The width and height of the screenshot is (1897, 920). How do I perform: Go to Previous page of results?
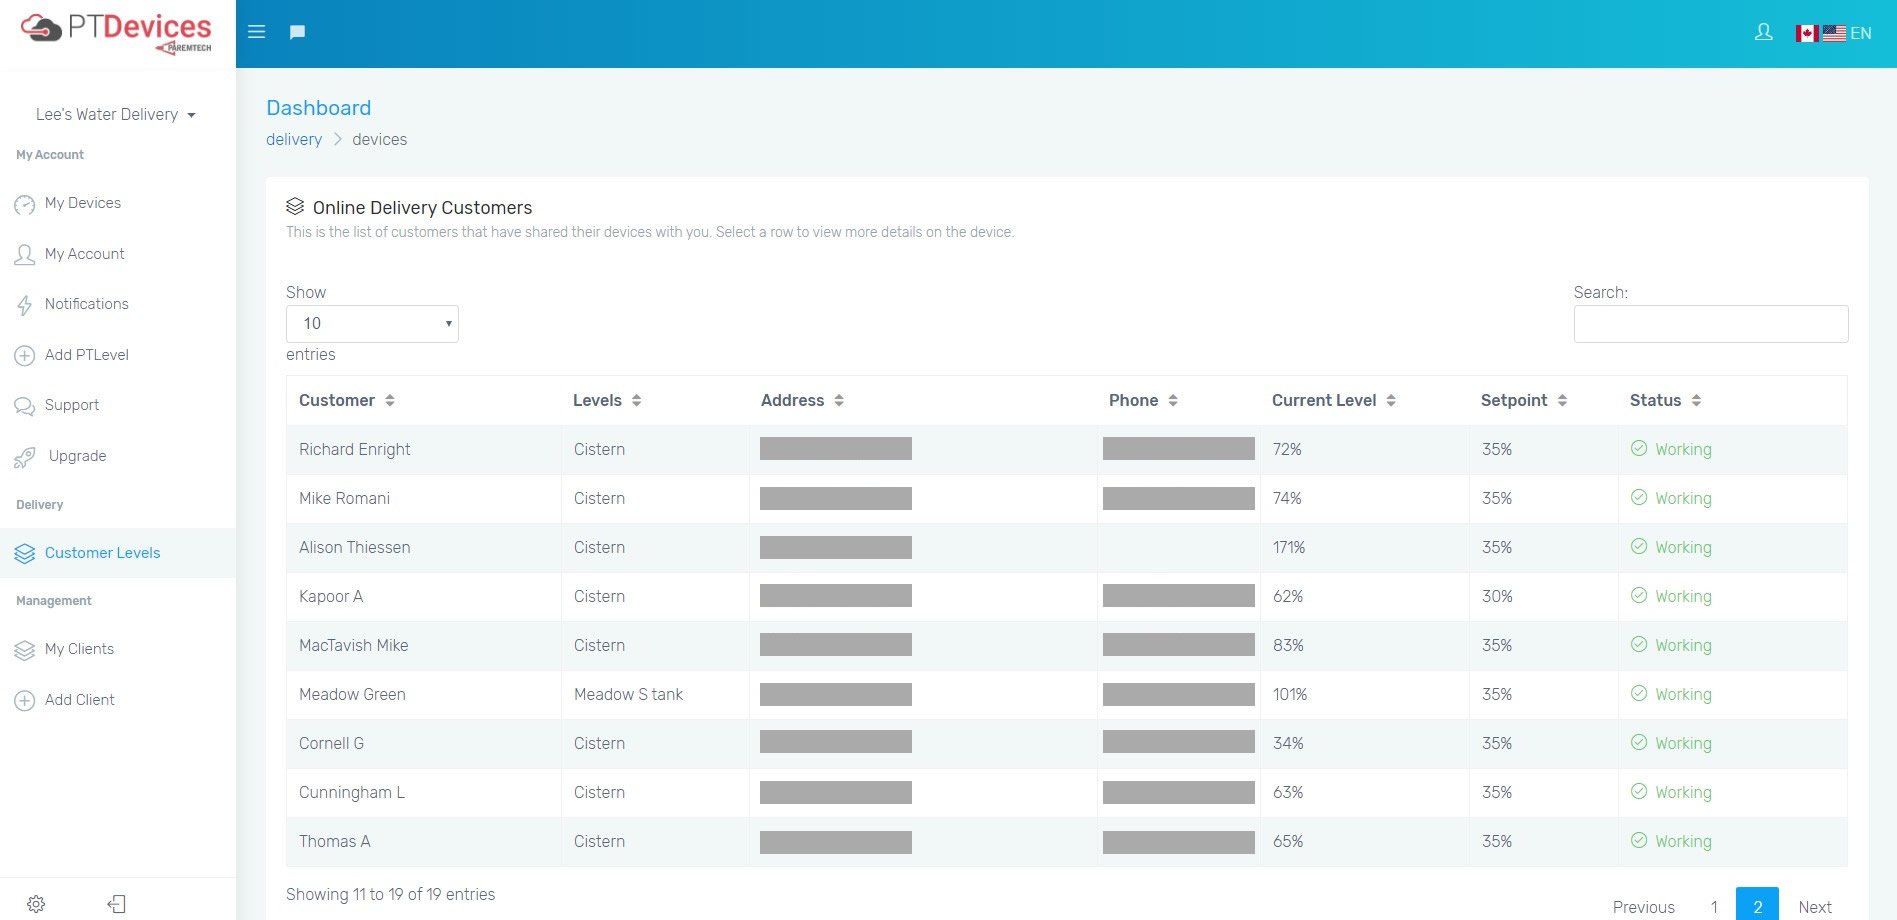[x=1643, y=907]
